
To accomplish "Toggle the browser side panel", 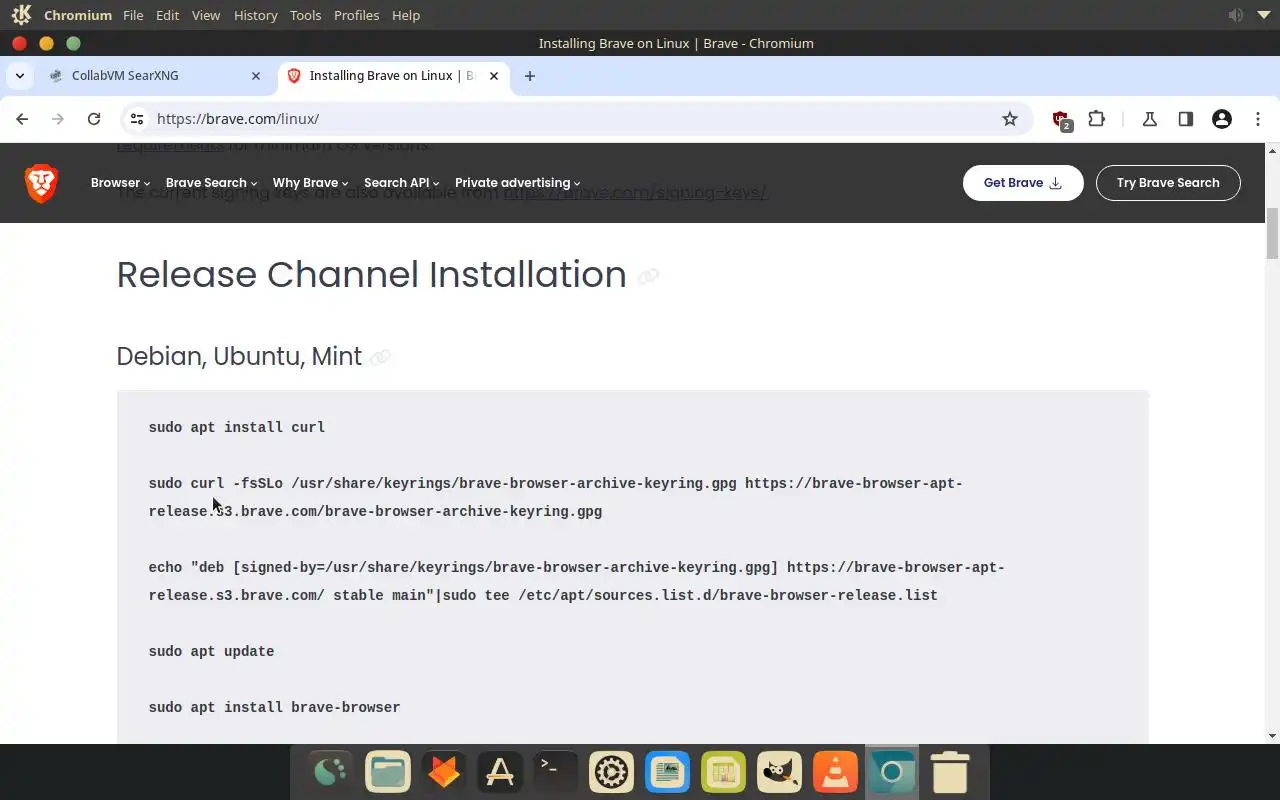I will [x=1186, y=119].
